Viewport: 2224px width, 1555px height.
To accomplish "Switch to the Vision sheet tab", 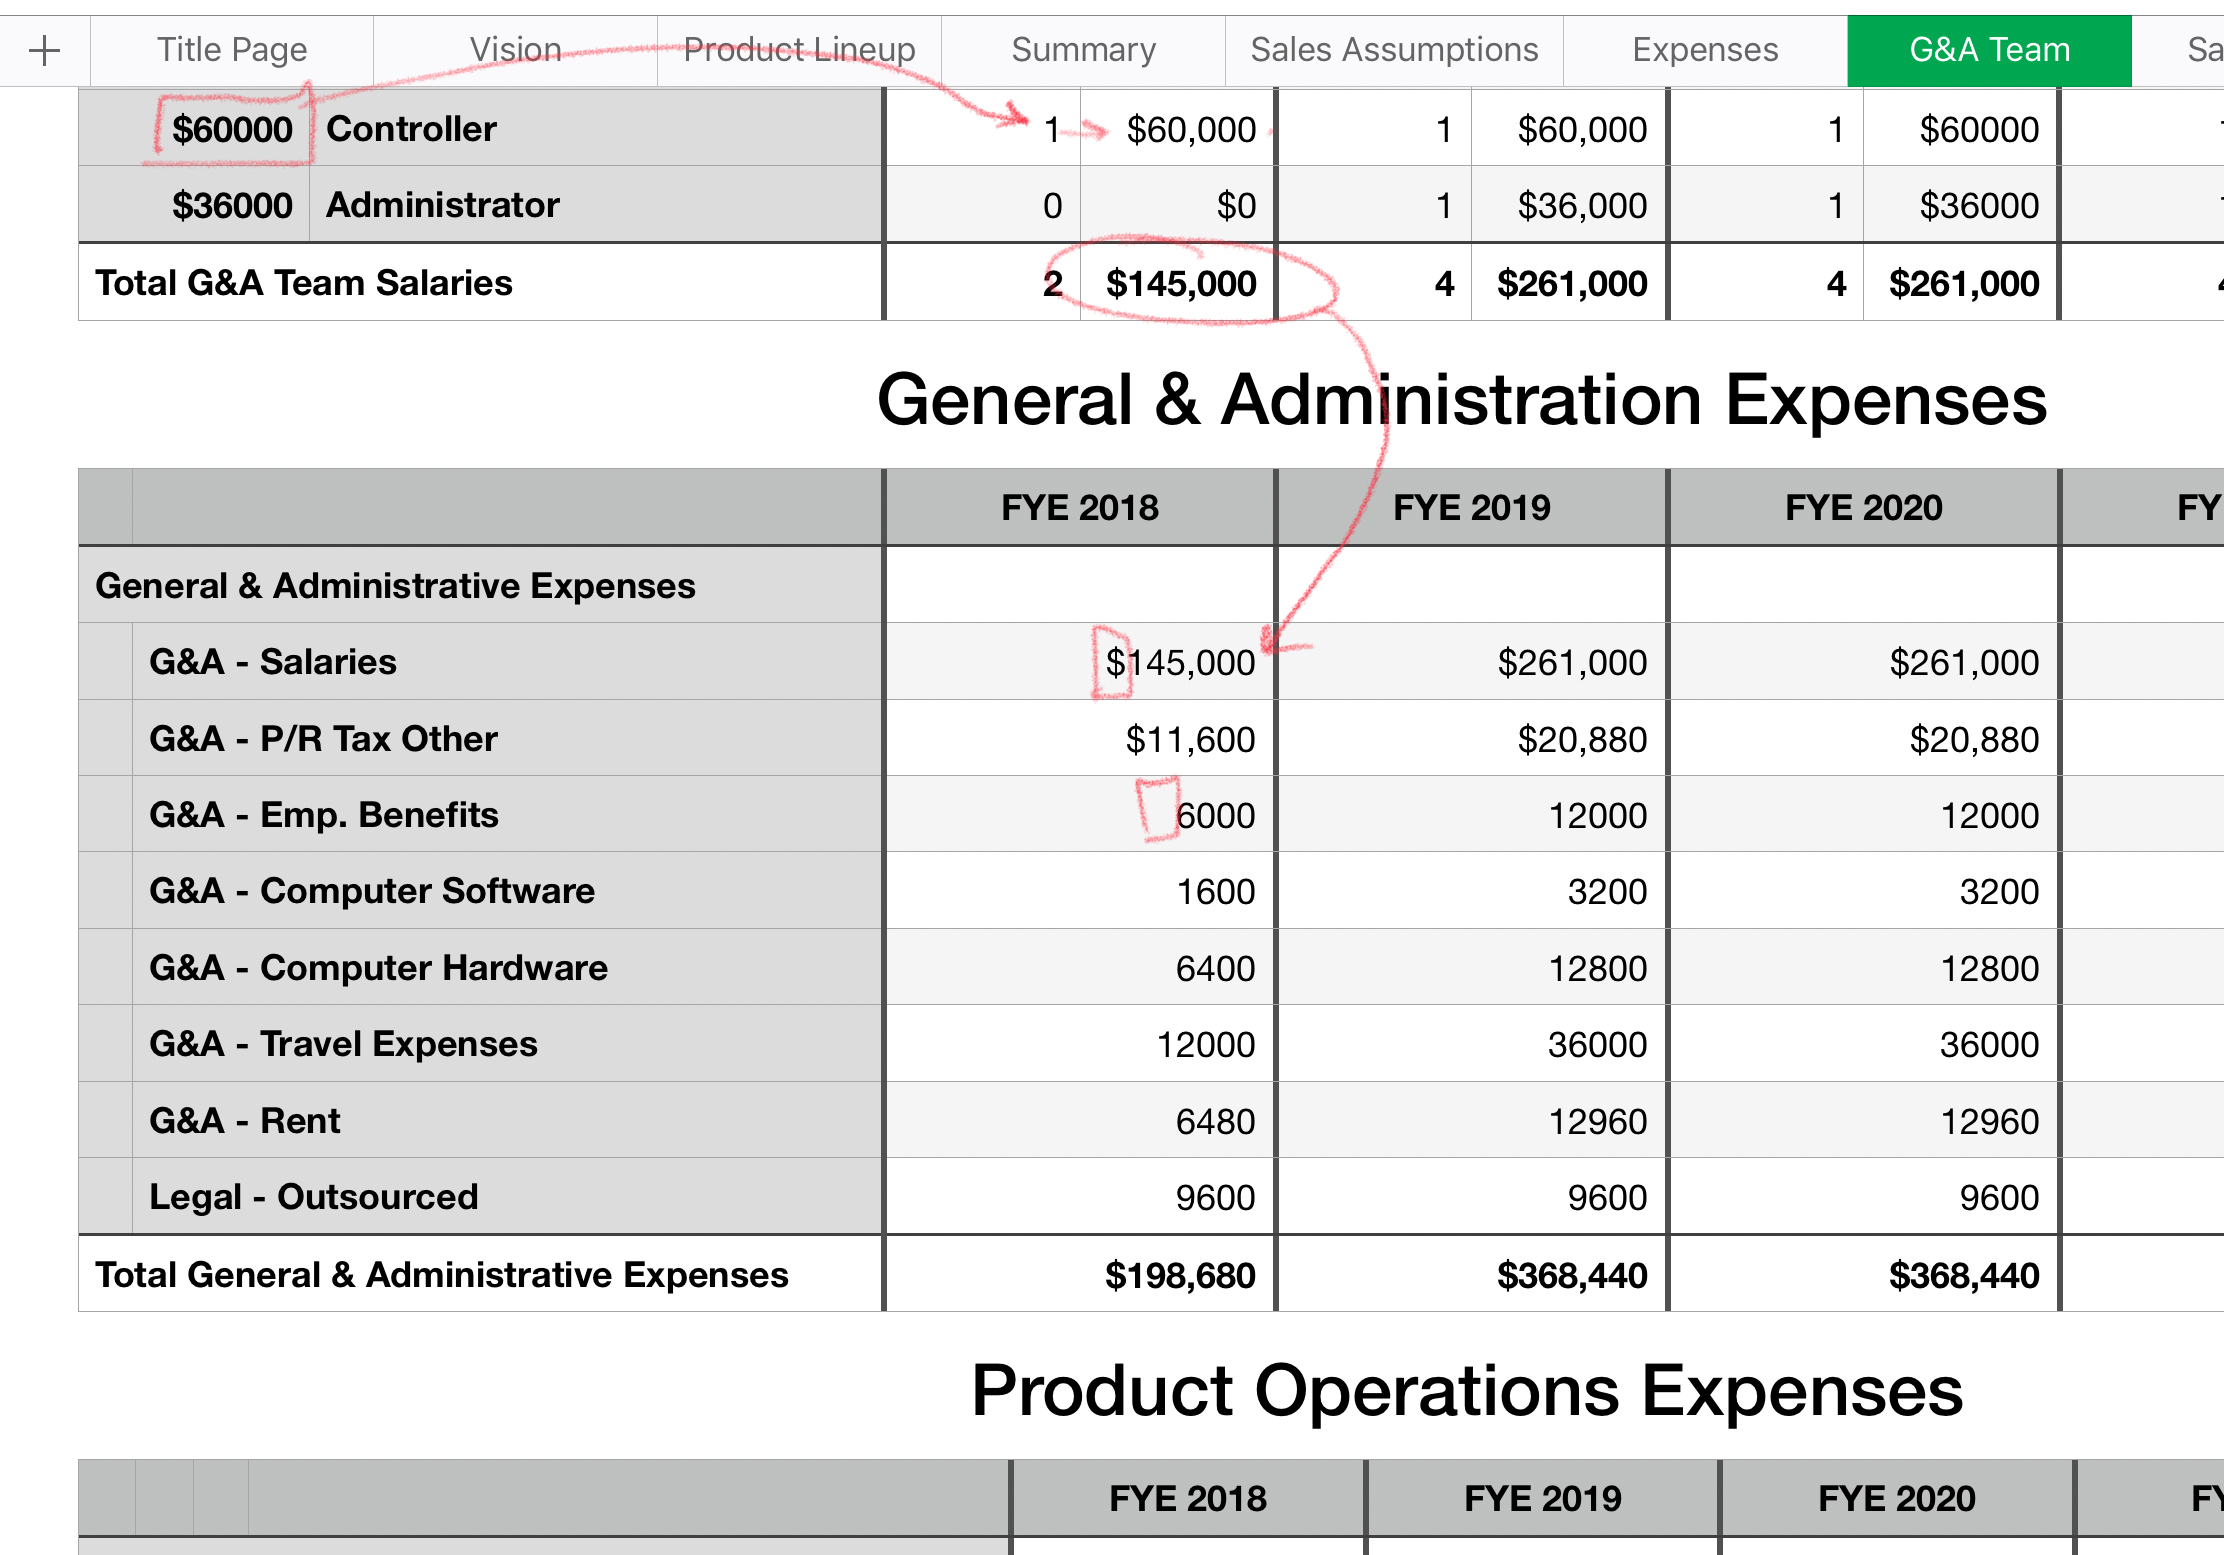I will pyautogui.click(x=515, y=50).
